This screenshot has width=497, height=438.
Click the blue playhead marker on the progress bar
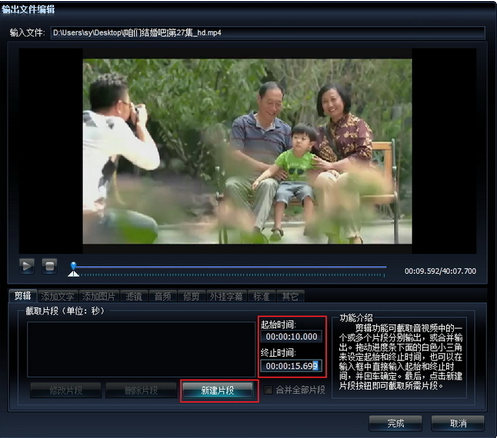click(x=73, y=265)
